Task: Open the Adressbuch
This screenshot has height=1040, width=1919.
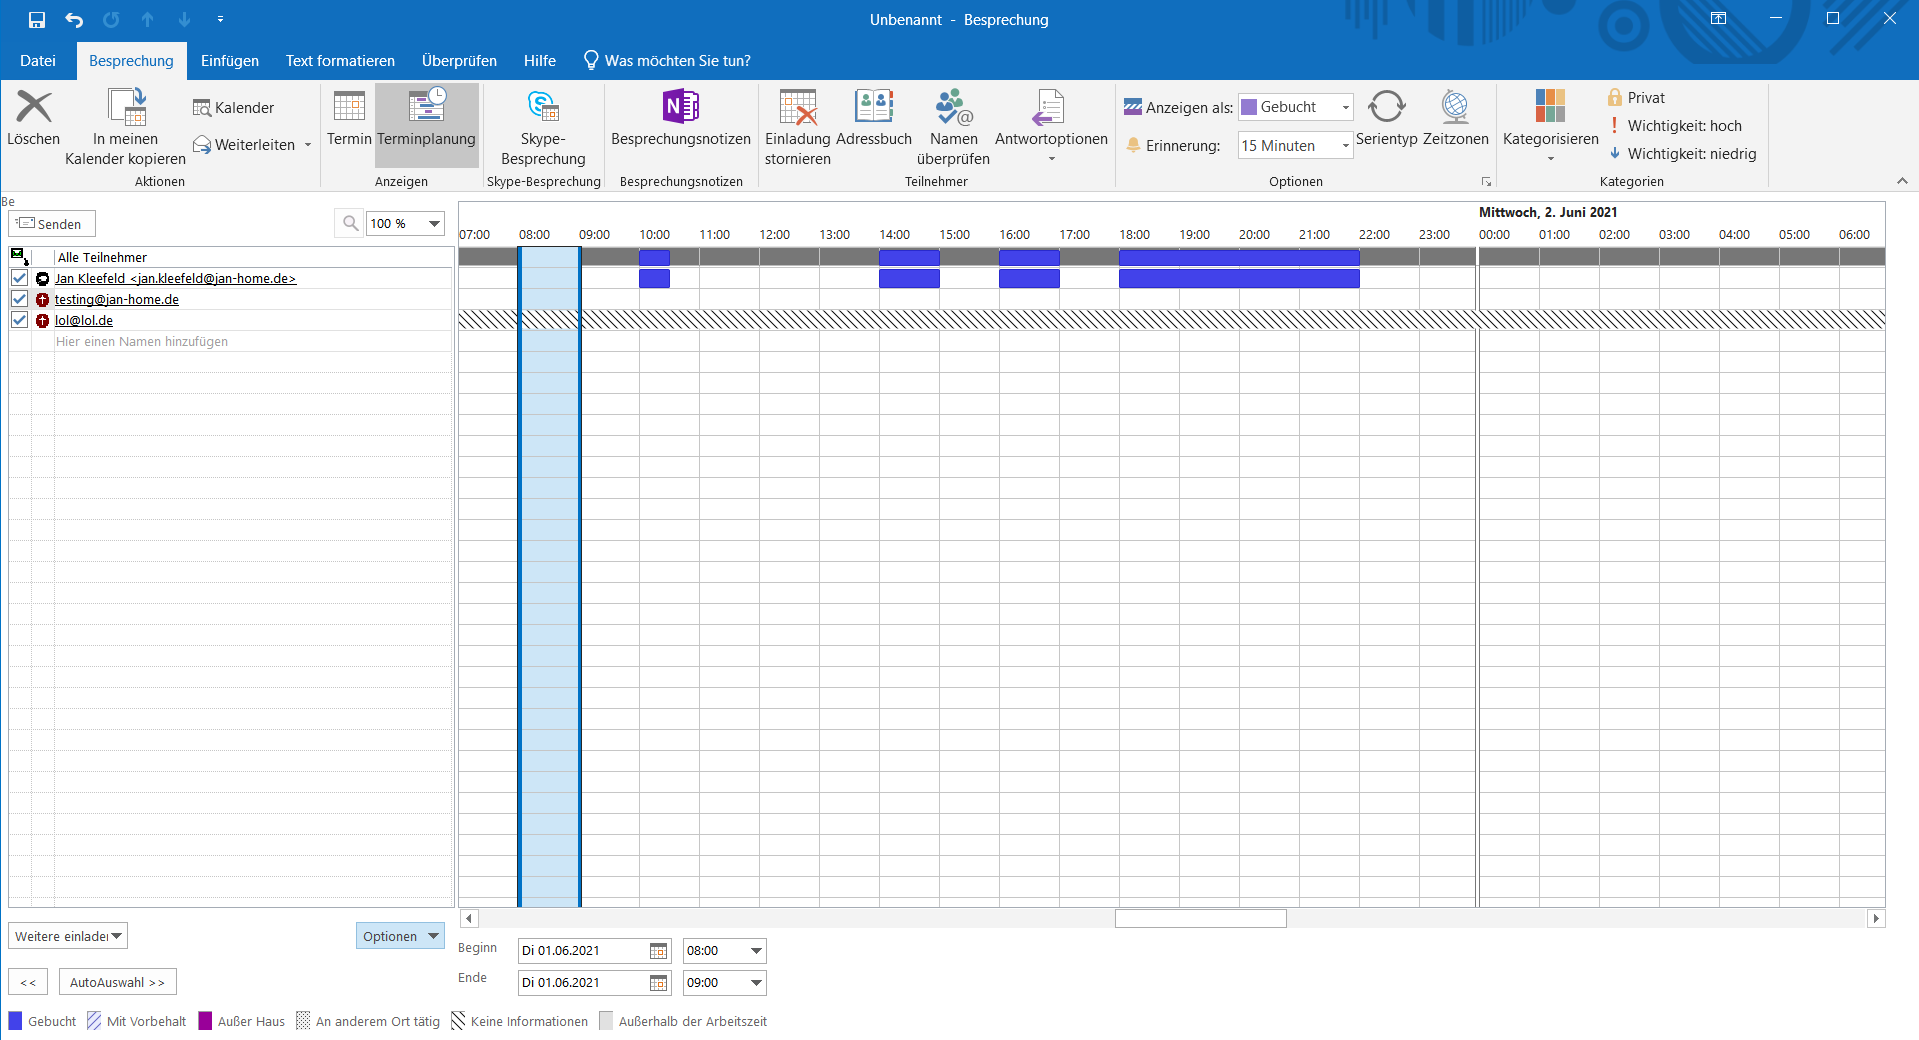Action: coord(873,107)
